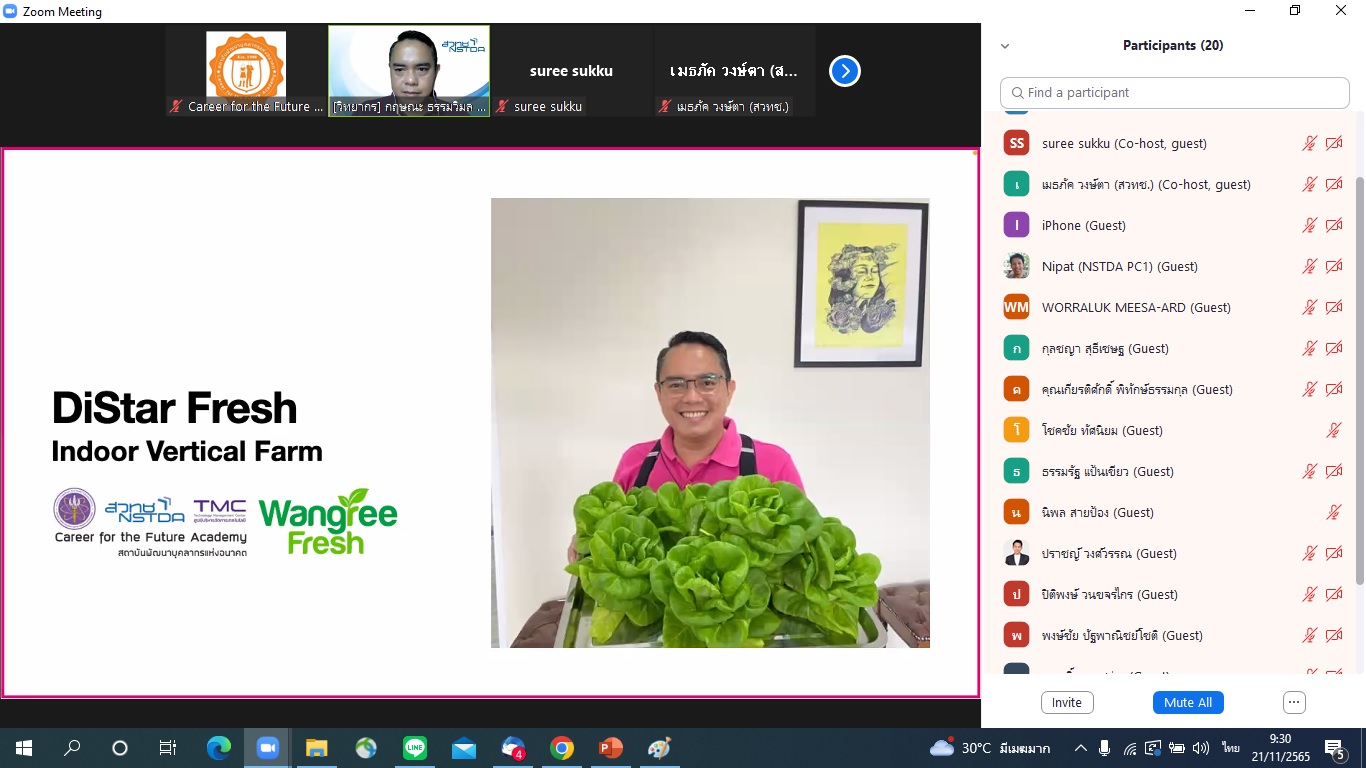Open the Mail app in taskbar
1366x768 pixels.
[x=464, y=748]
